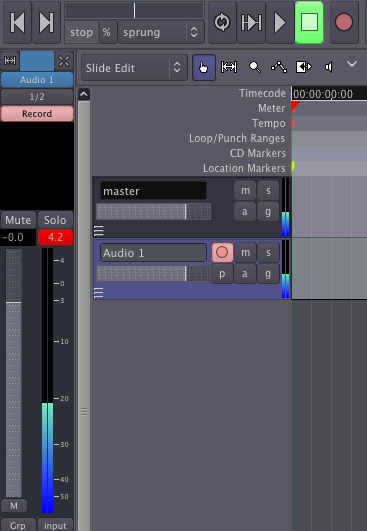The height and width of the screenshot is (531, 367).
Task: Select the Draw gain automation tool
Action: (x=279, y=67)
